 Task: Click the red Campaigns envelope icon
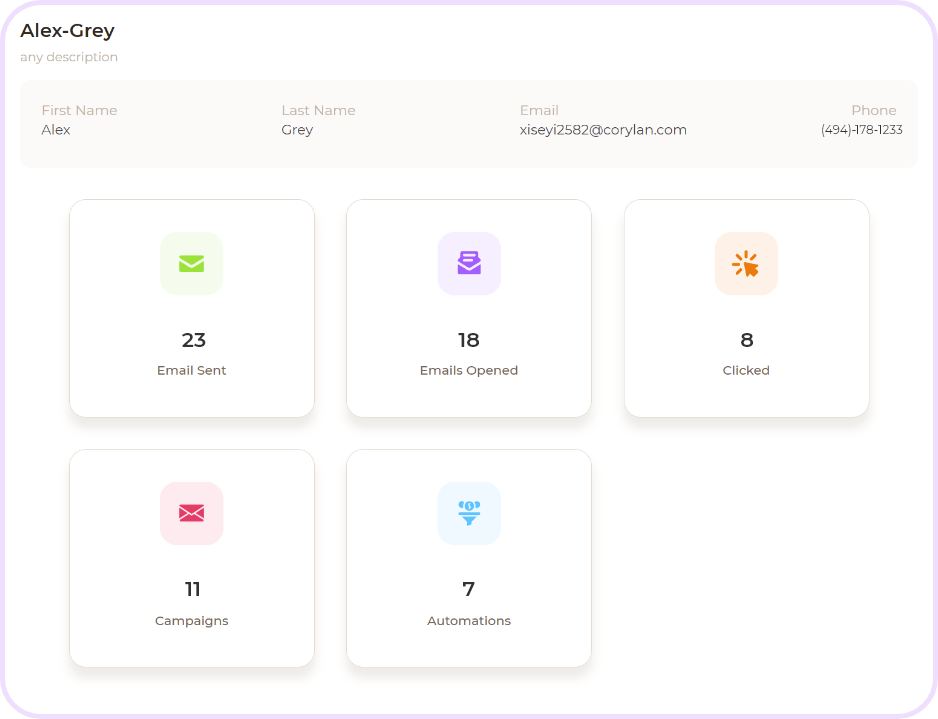coord(191,513)
